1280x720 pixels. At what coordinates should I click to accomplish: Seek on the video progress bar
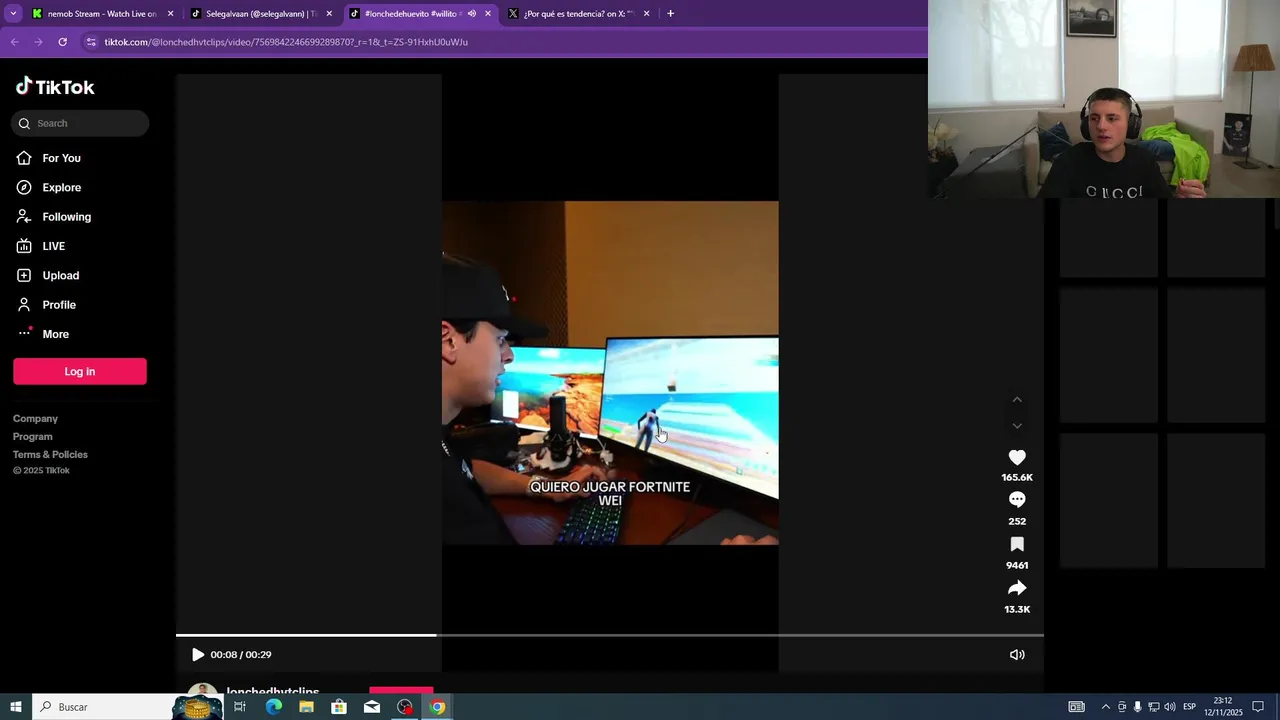tap(610, 635)
